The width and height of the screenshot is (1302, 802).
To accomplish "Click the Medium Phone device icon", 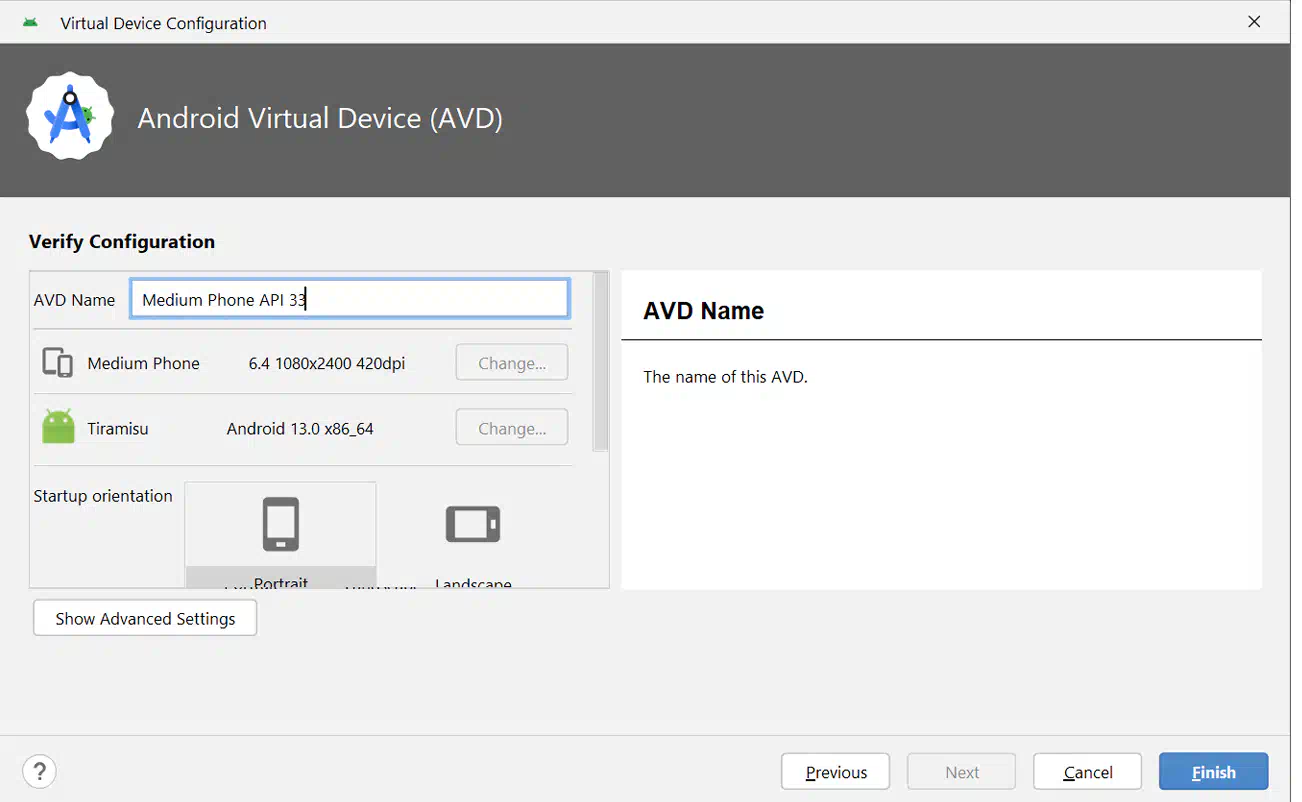I will tap(58, 363).
